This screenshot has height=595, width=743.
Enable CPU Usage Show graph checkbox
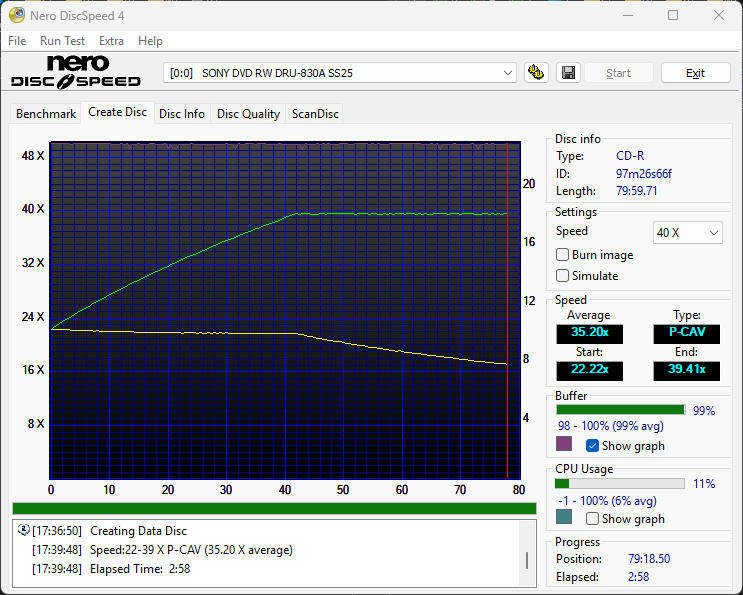pyautogui.click(x=593, y=519)
